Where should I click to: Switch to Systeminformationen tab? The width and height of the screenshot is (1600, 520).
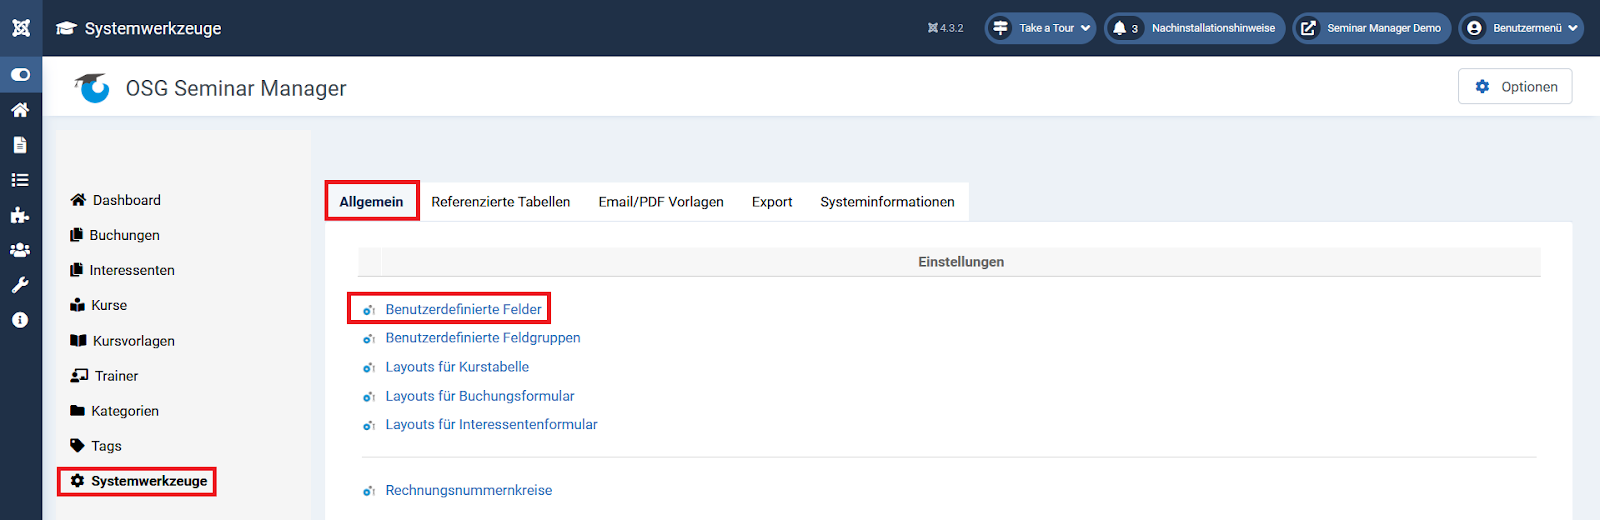(887, 201)
